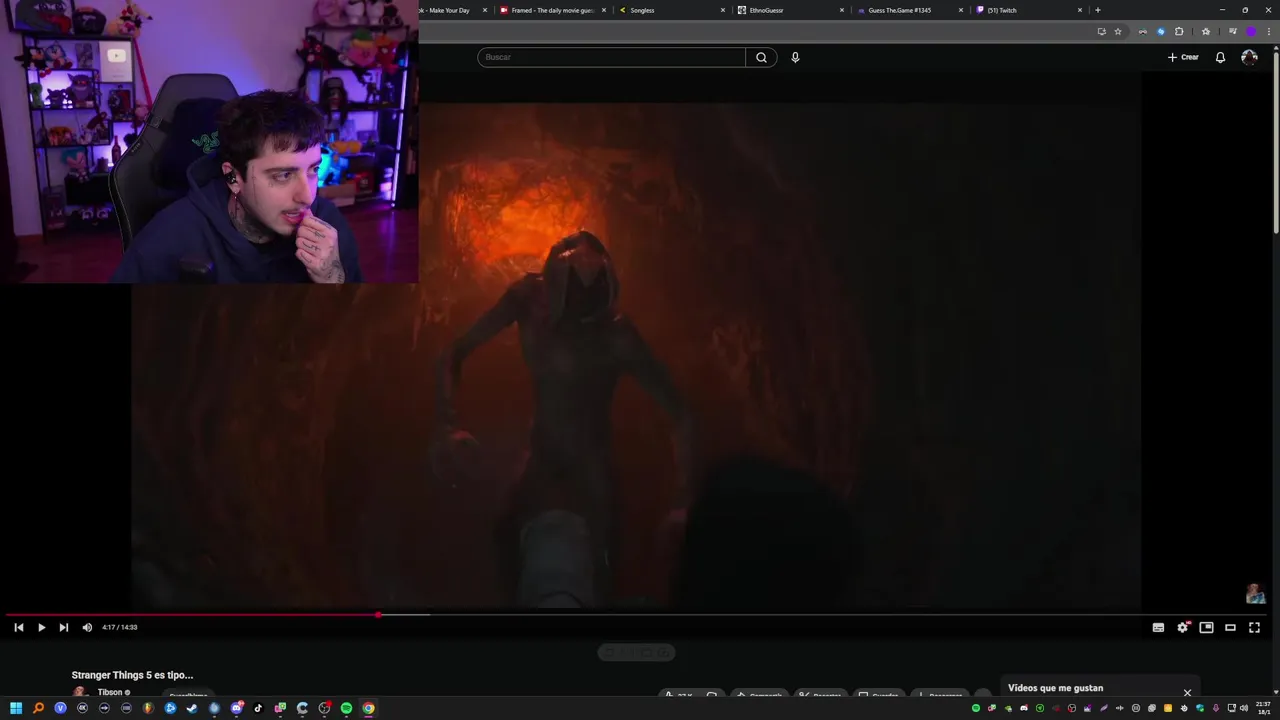Open TikTok from the taskbar
Image resolution: width=1280 pixels, height=720 pixels.
(x=258, y=708)
